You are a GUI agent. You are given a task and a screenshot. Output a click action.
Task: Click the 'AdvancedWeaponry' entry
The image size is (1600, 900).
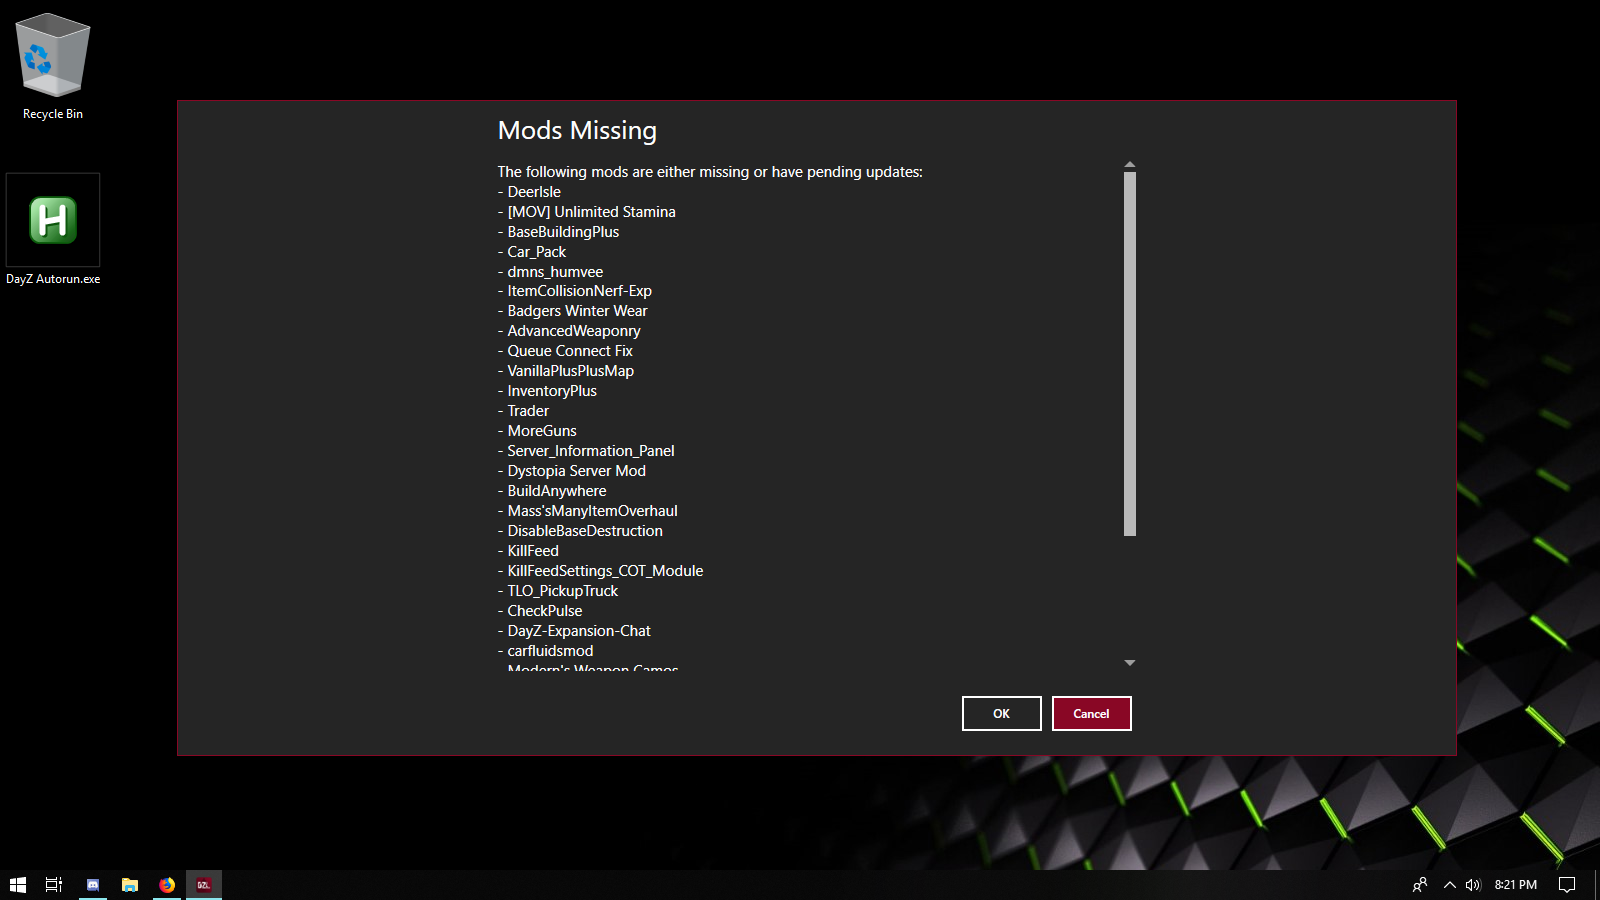click(x=574, y=331)
